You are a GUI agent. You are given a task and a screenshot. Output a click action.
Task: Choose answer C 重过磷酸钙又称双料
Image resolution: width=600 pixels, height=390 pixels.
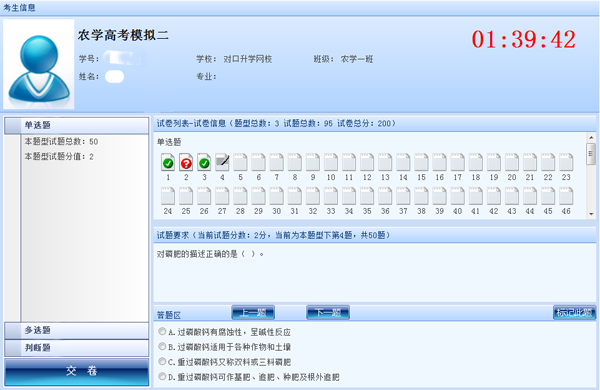coord(162,361)
